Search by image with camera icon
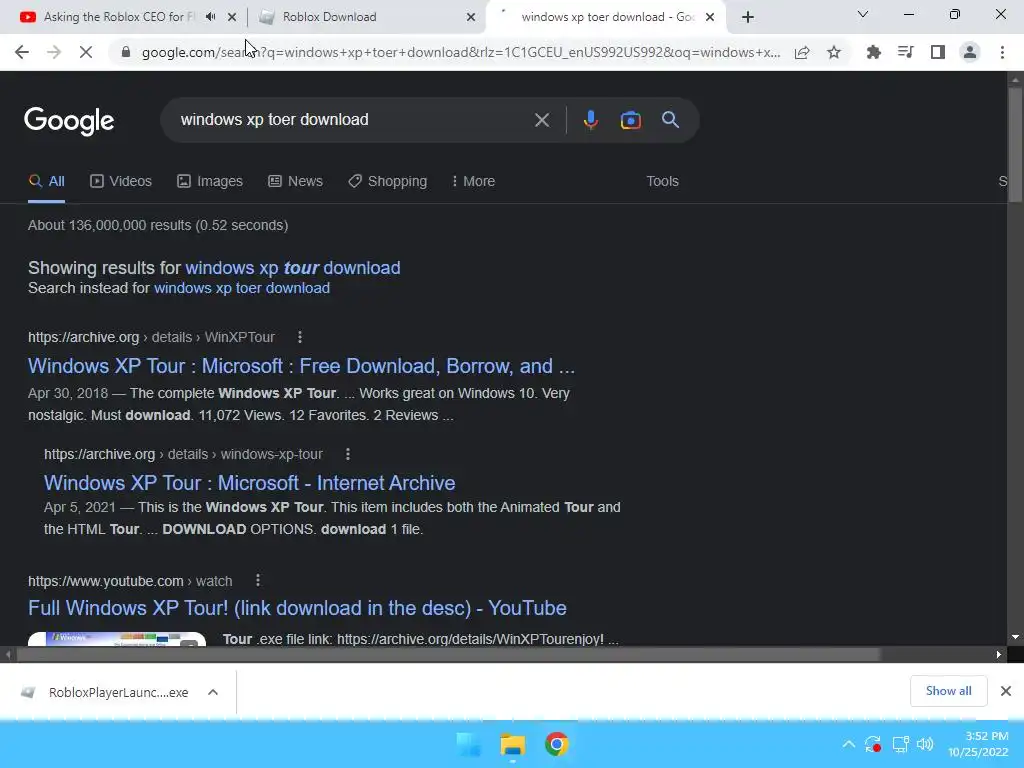 pyautogui.click(x=630, y=120)
